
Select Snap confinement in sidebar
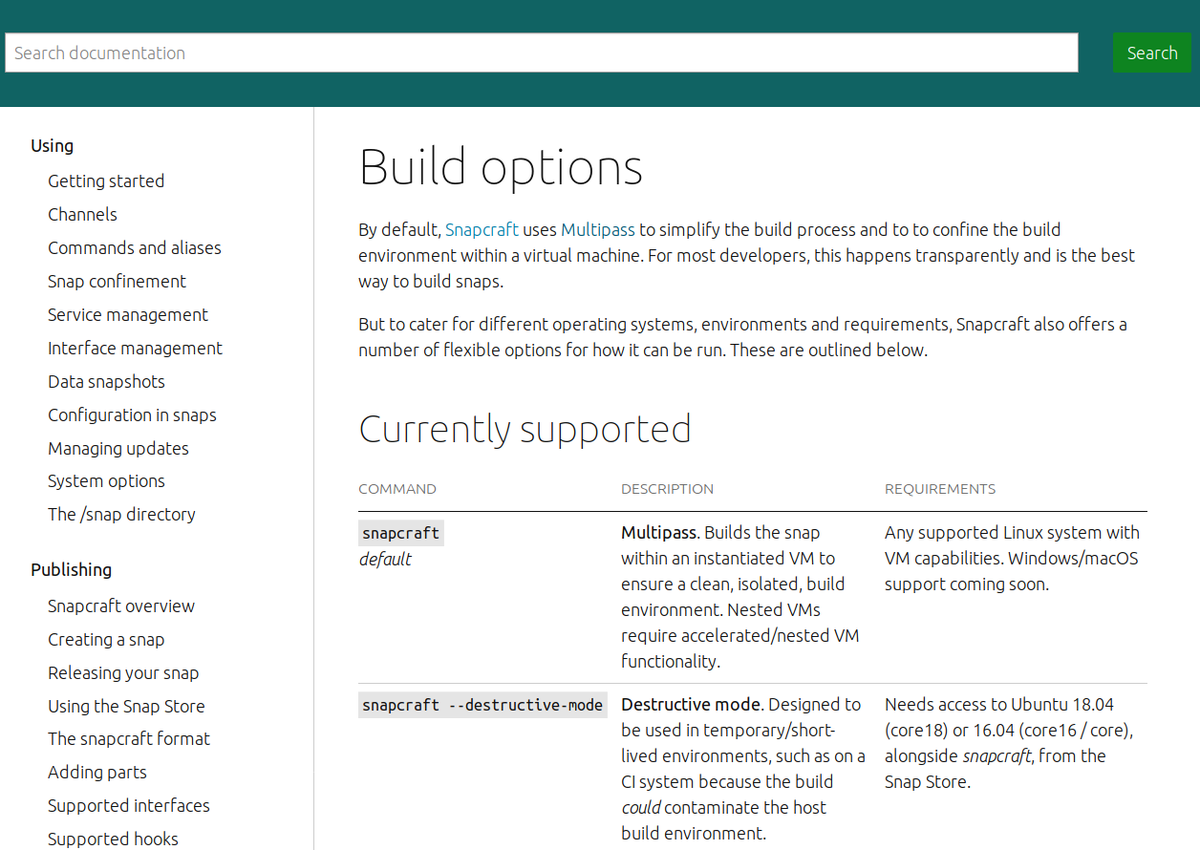[117, 281]
